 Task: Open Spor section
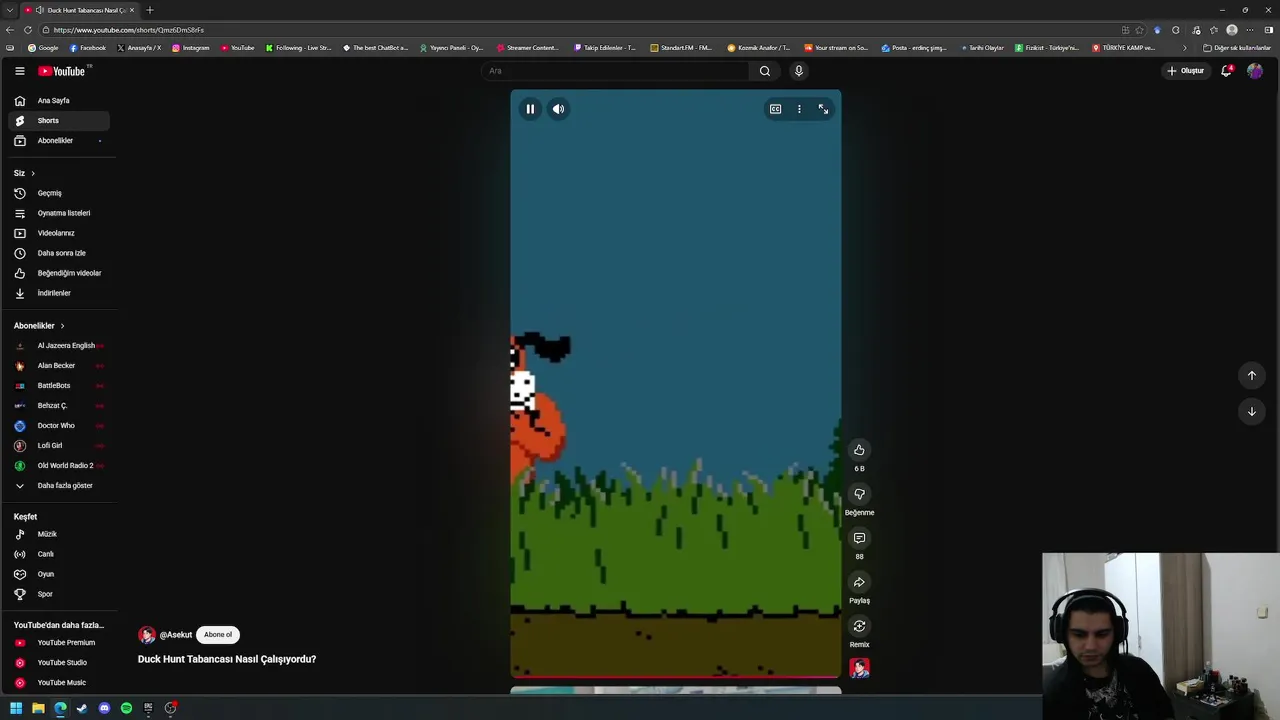coord(59,594)
